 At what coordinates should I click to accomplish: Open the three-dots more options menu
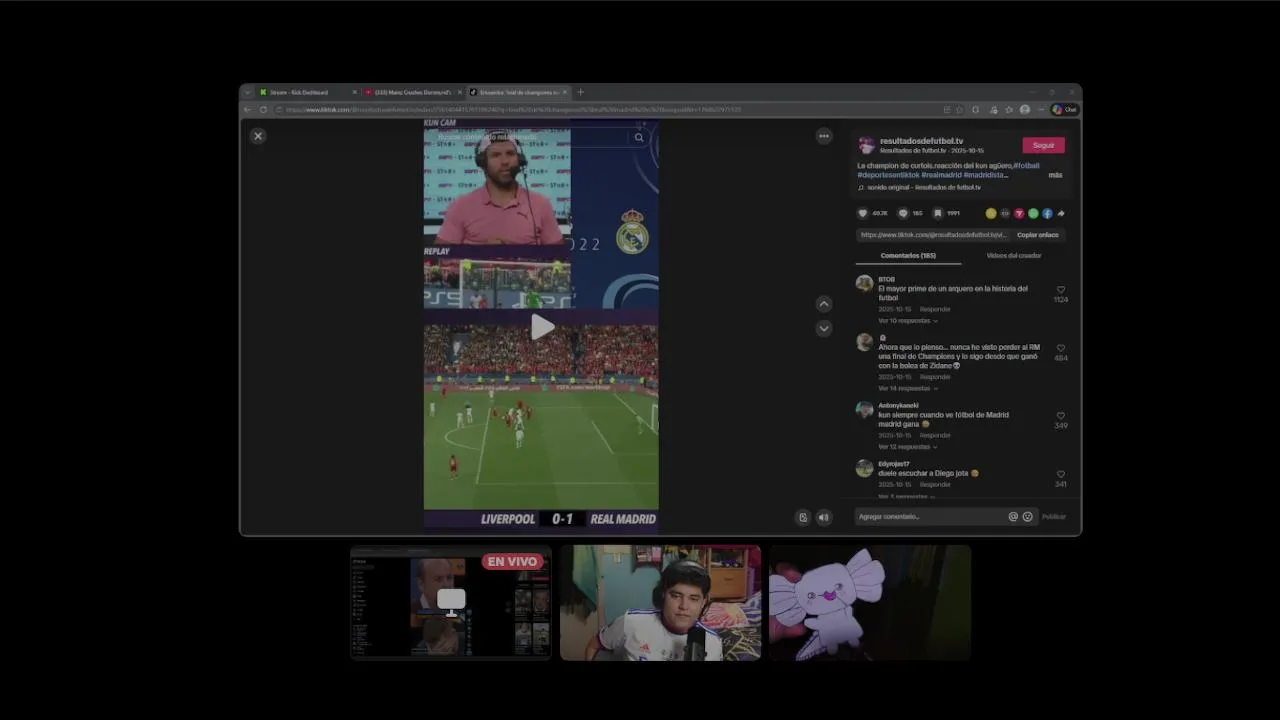[824, 136]
